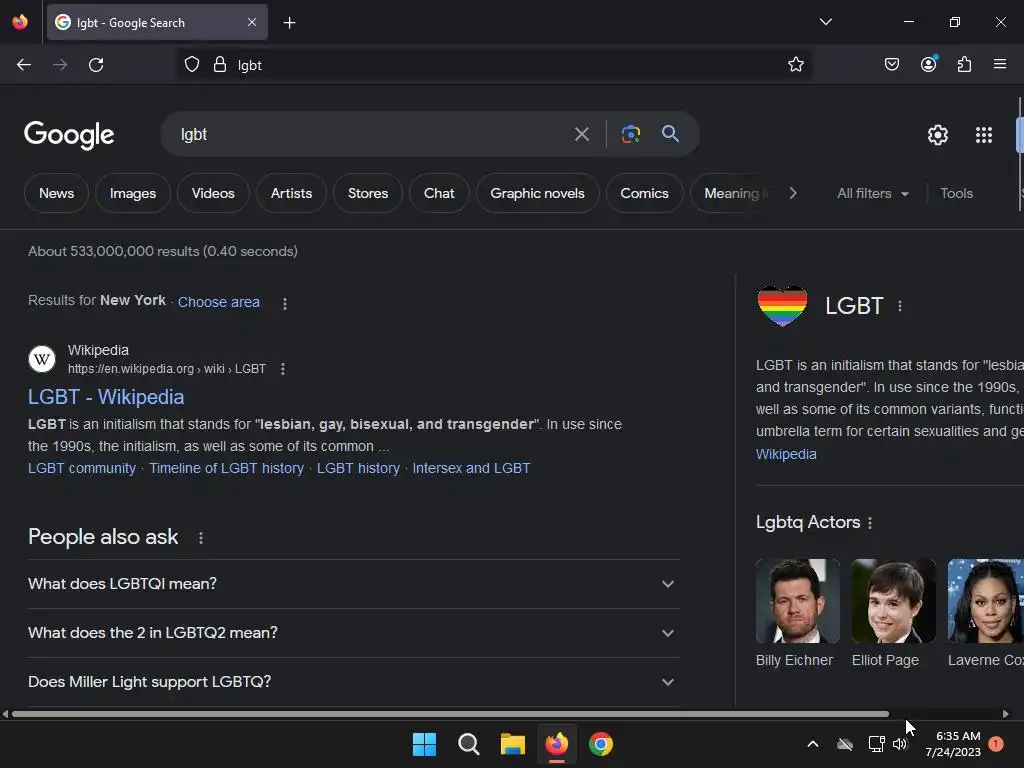Open the Intersex and LGBT sublink
Screen dimensions: 1024x768
(471, 468)
